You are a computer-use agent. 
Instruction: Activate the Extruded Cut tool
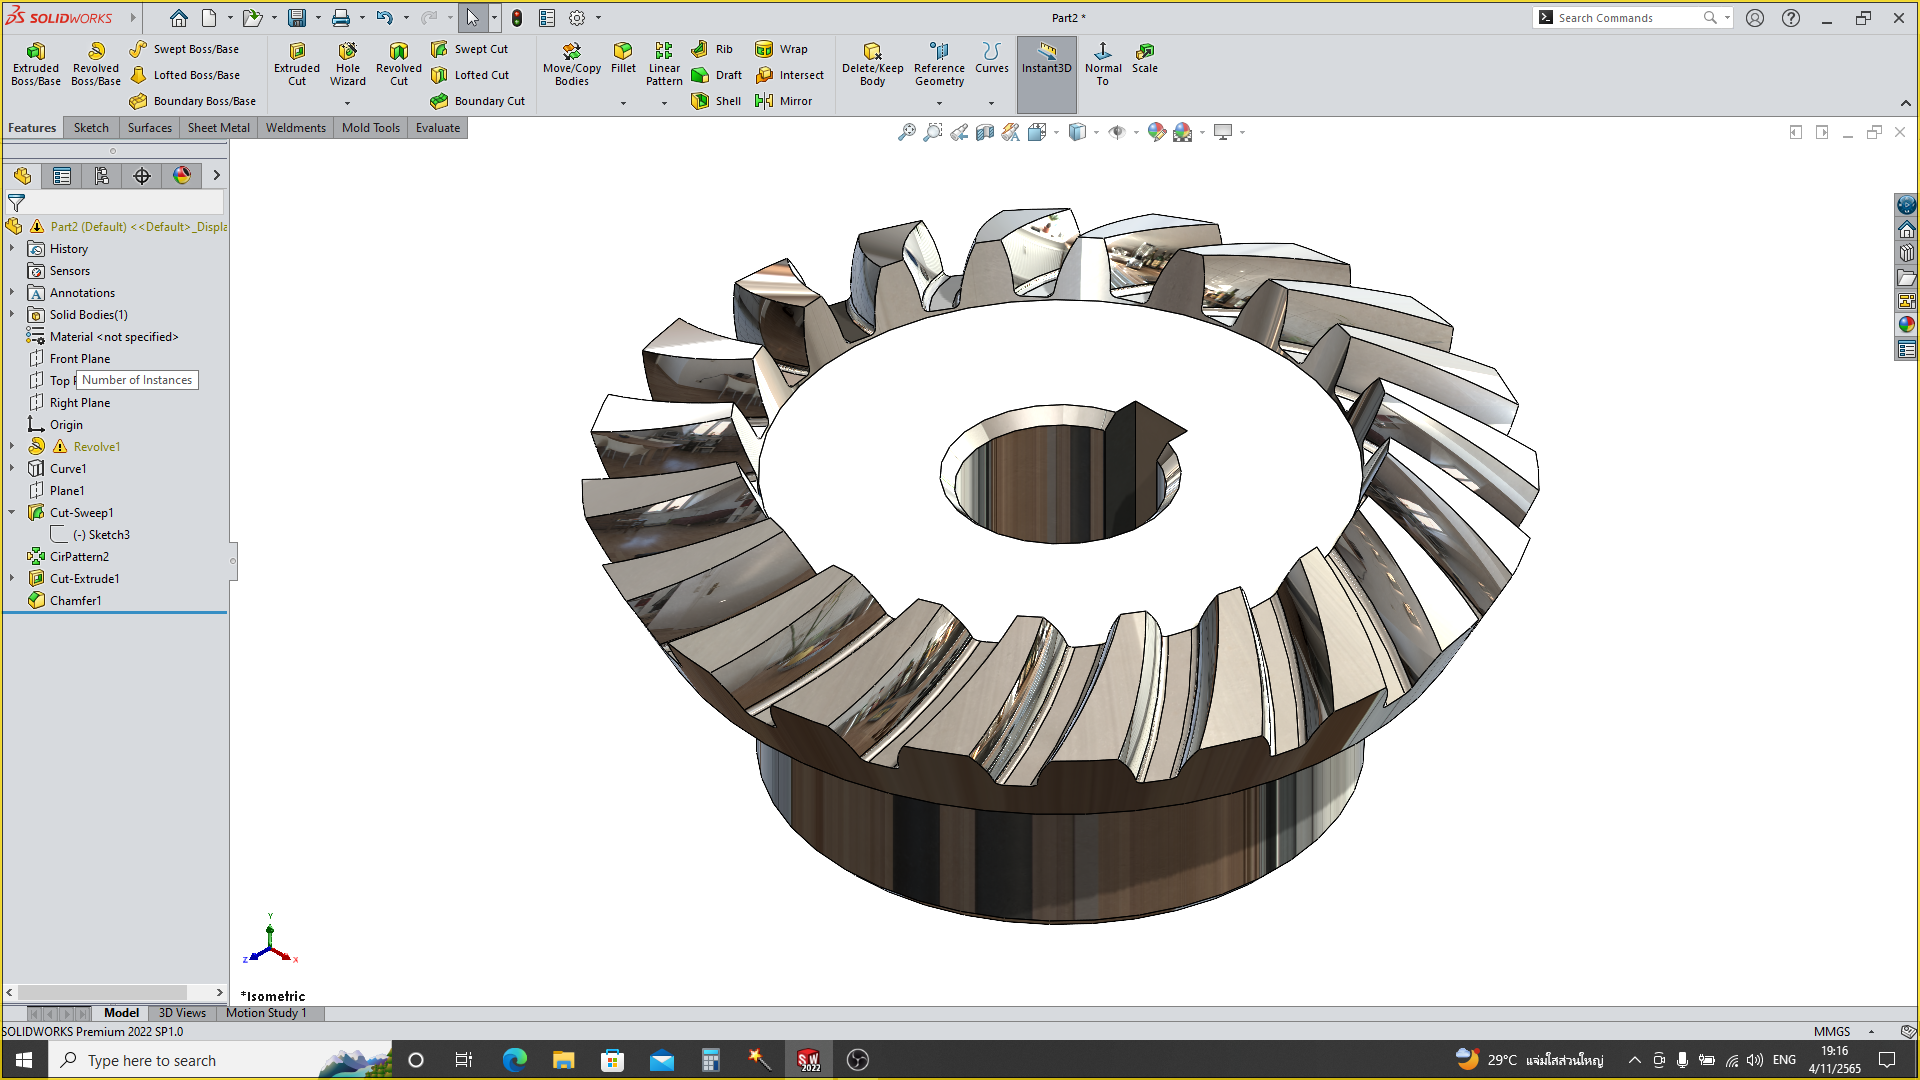pos(297,64)
